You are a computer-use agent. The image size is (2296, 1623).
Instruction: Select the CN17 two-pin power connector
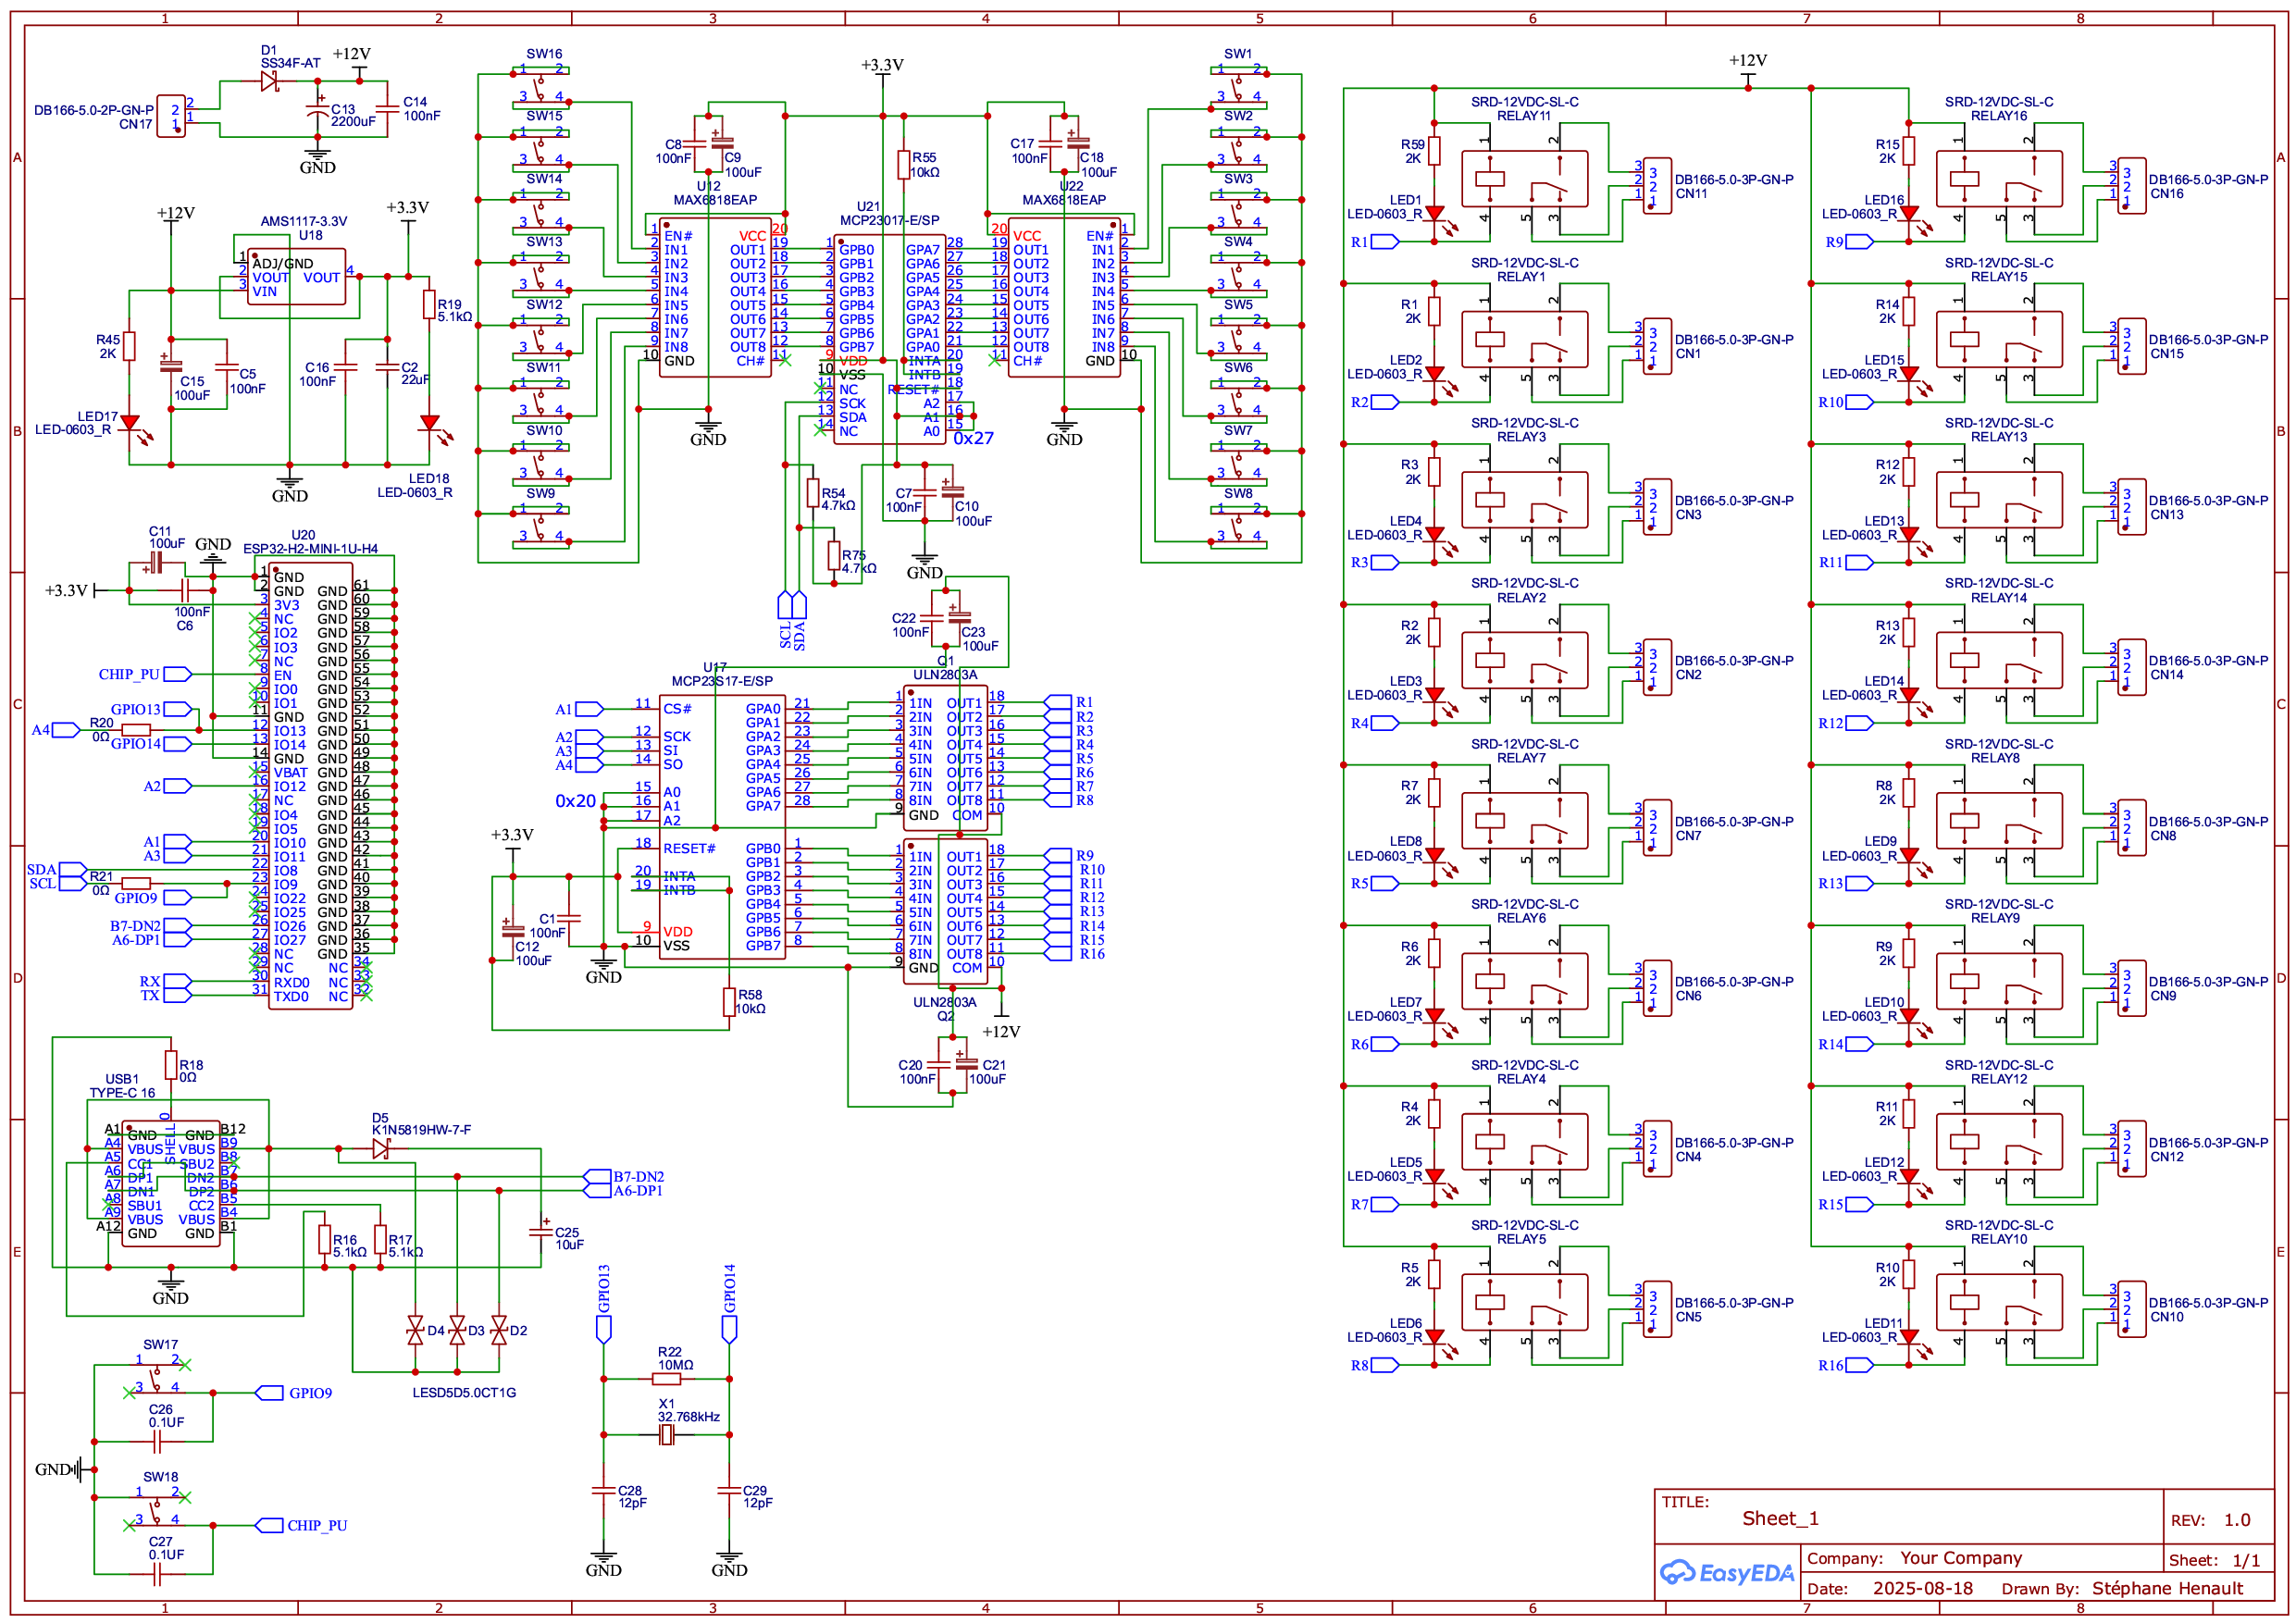pos(171,116)
